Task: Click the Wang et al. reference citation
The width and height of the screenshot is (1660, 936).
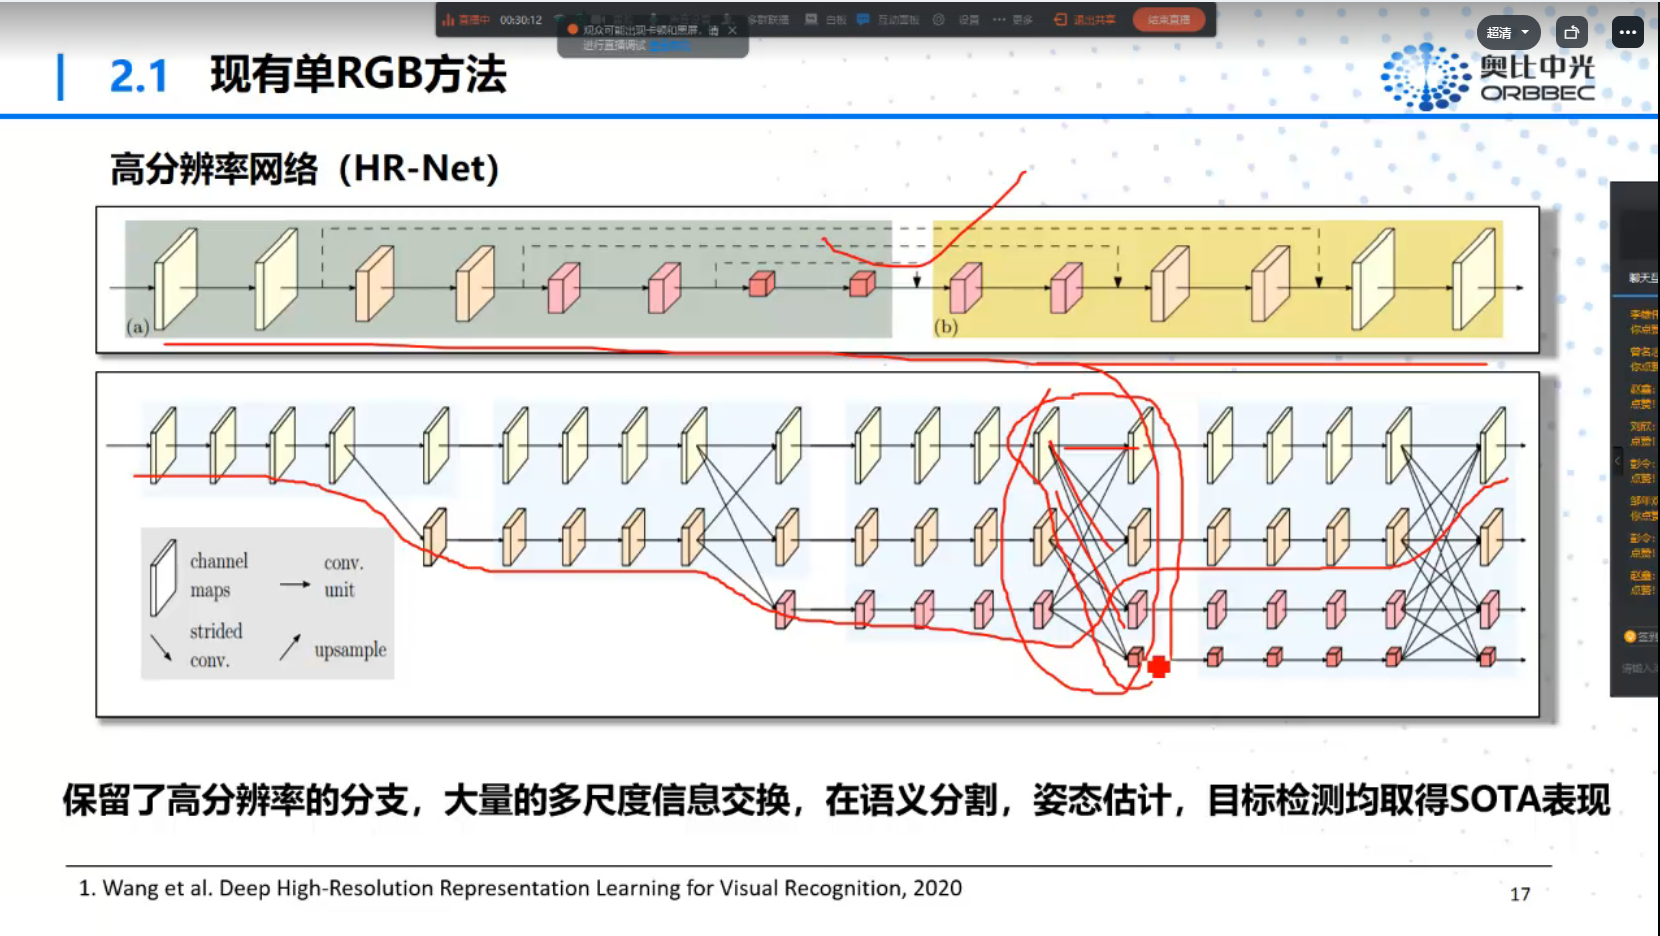Action: click(520, 888)
